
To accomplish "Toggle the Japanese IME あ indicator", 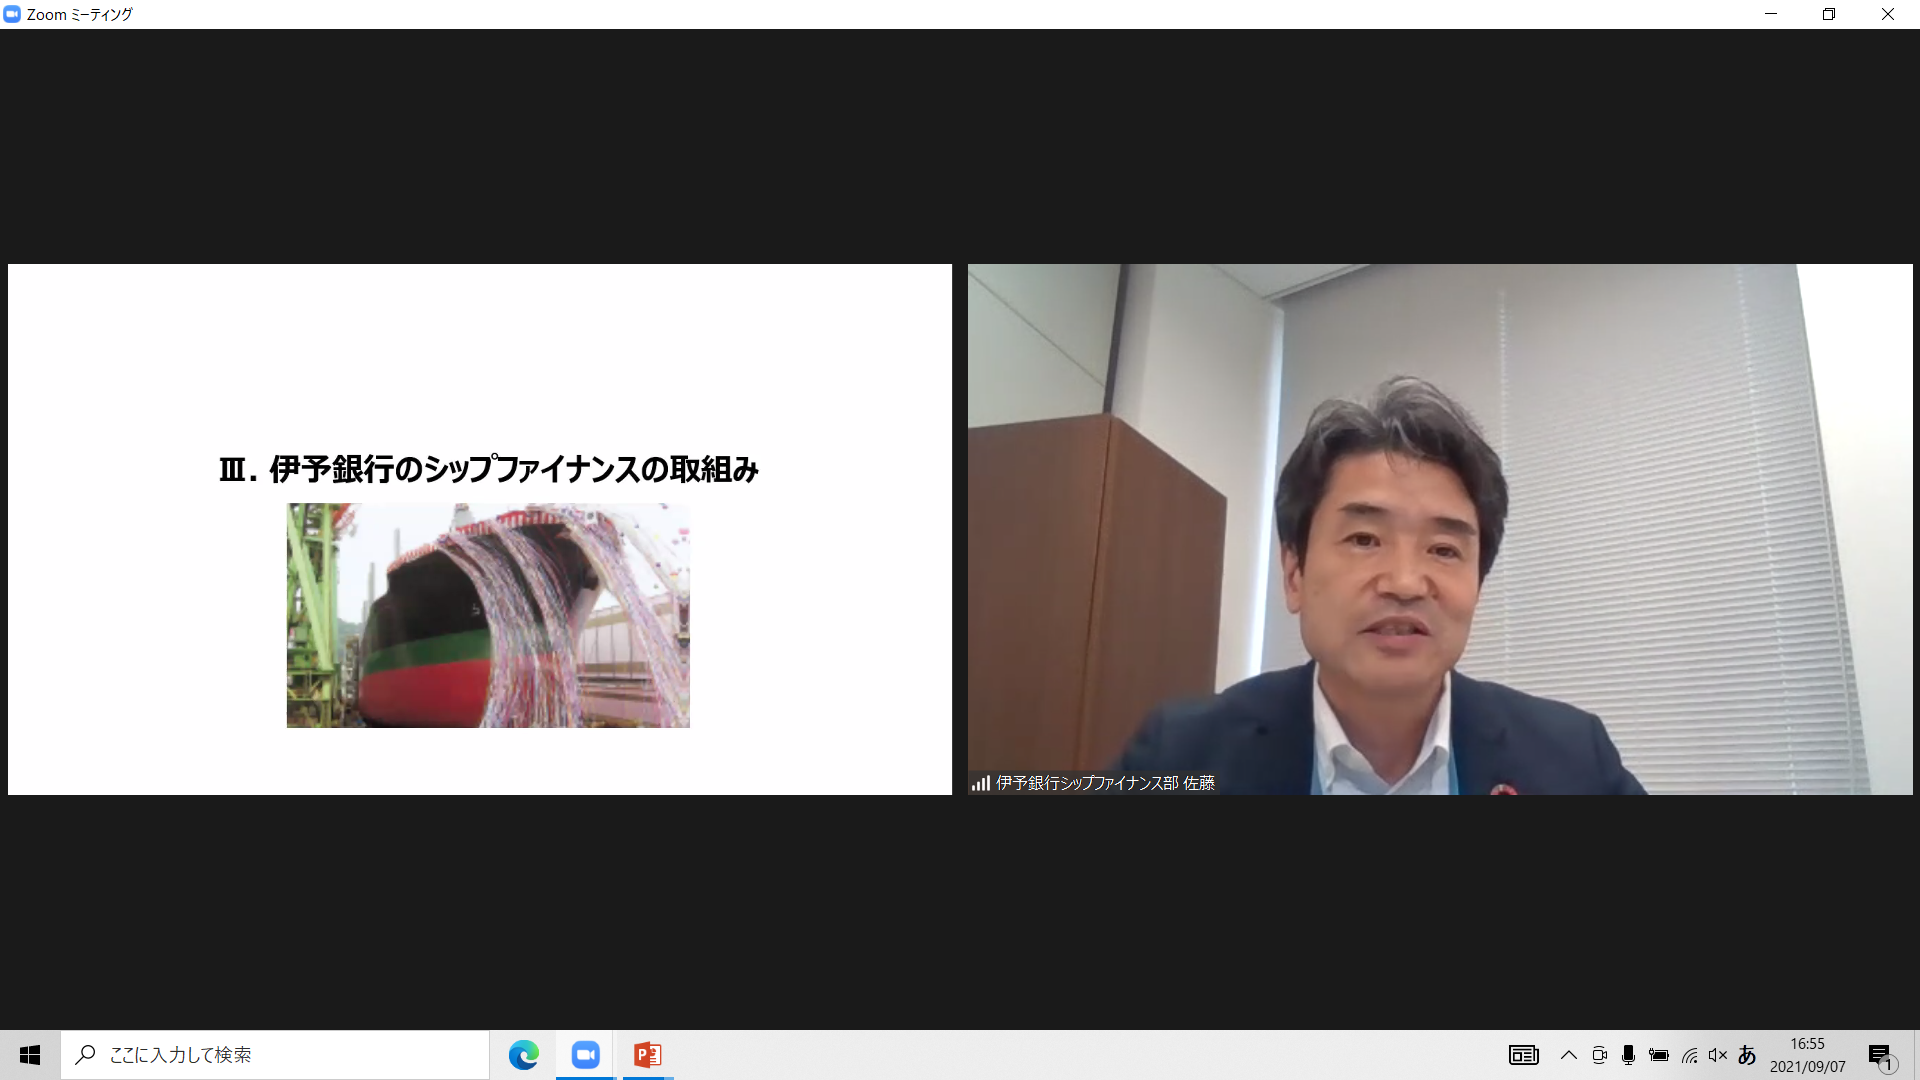I will coord(1747,1055).
